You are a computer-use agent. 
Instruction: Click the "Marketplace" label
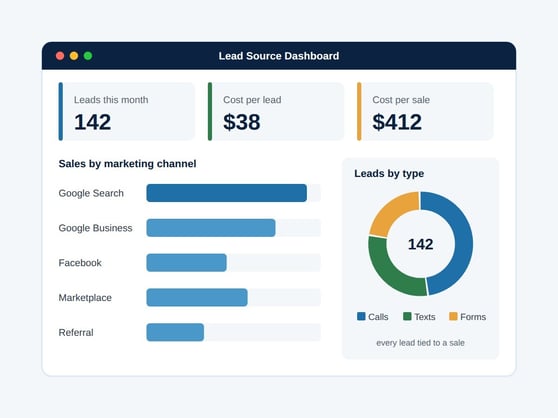(85, 298)
